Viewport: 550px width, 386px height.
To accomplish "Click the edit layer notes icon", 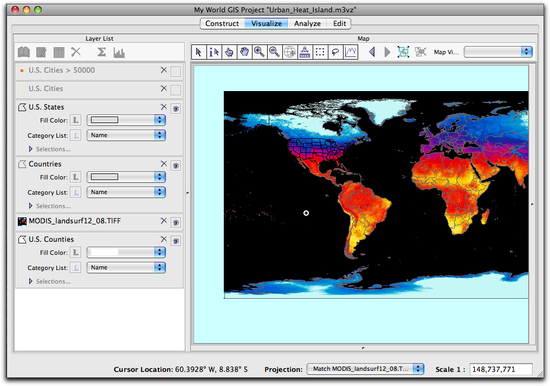I will (41, 53).
